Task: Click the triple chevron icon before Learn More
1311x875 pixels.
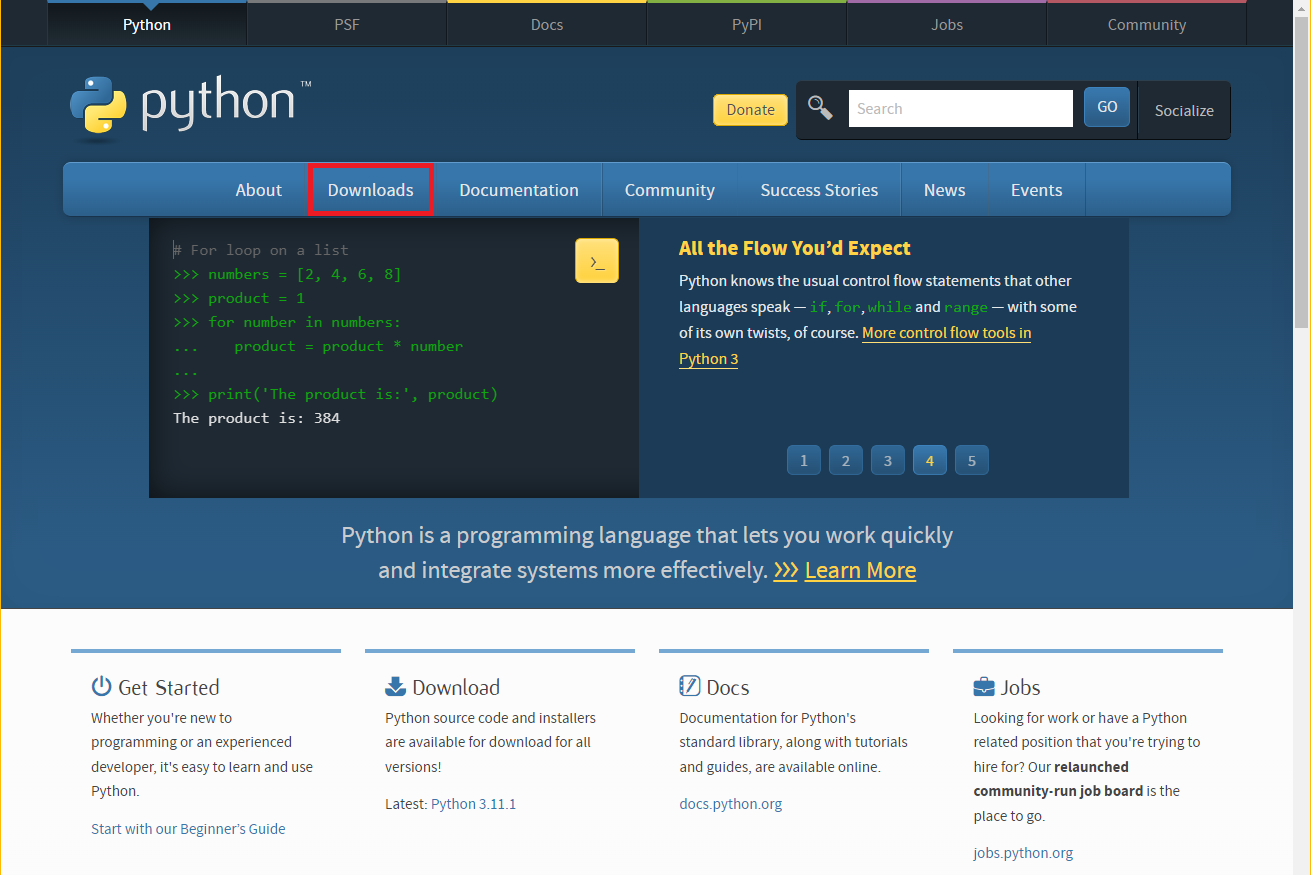Action: [x=785, y=570]
